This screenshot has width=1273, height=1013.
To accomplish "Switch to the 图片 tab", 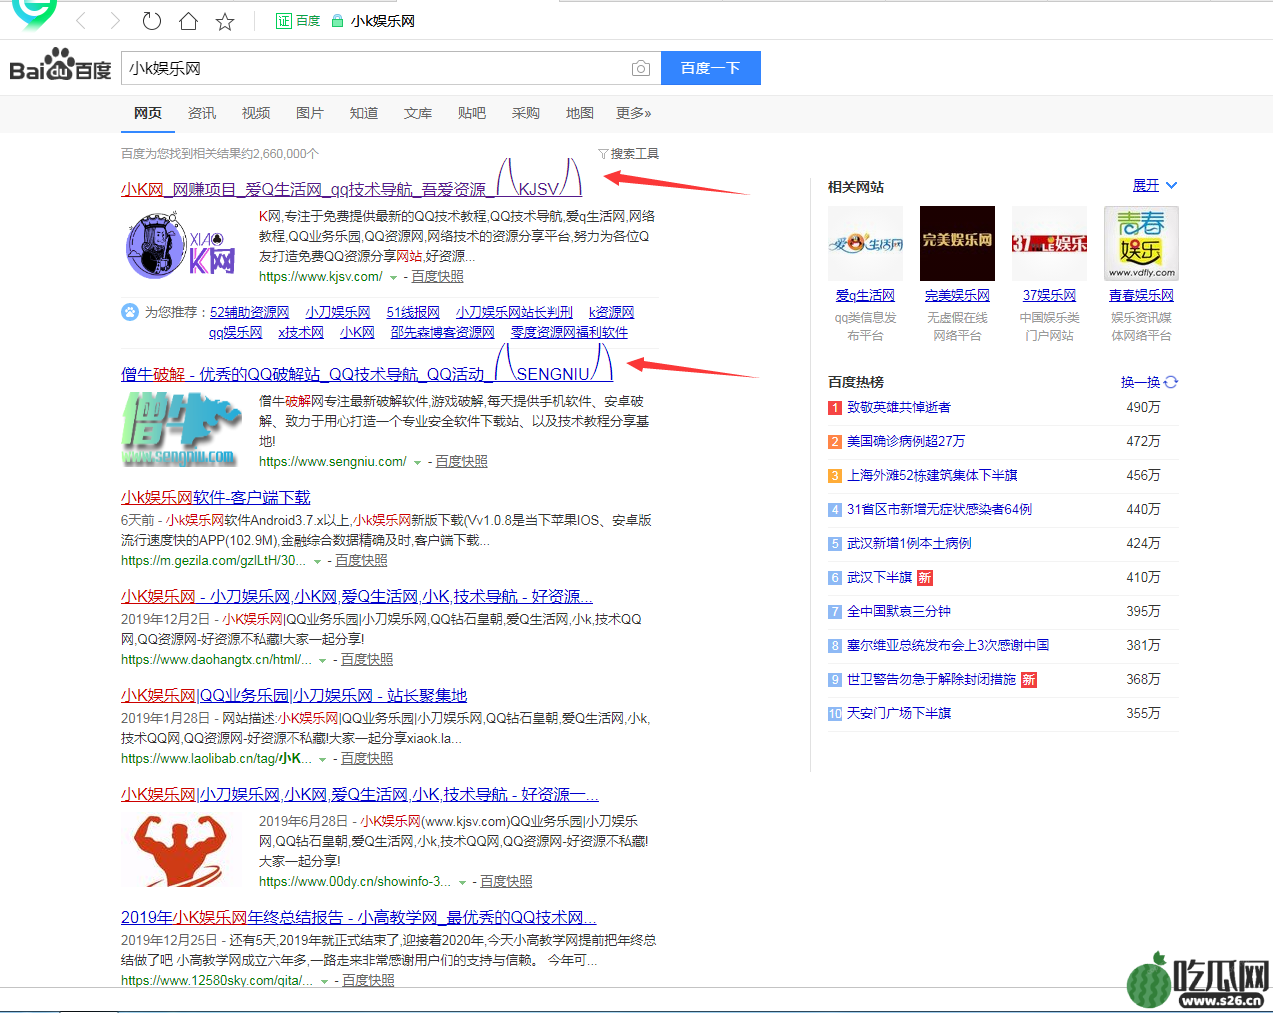I will (310, 113).
